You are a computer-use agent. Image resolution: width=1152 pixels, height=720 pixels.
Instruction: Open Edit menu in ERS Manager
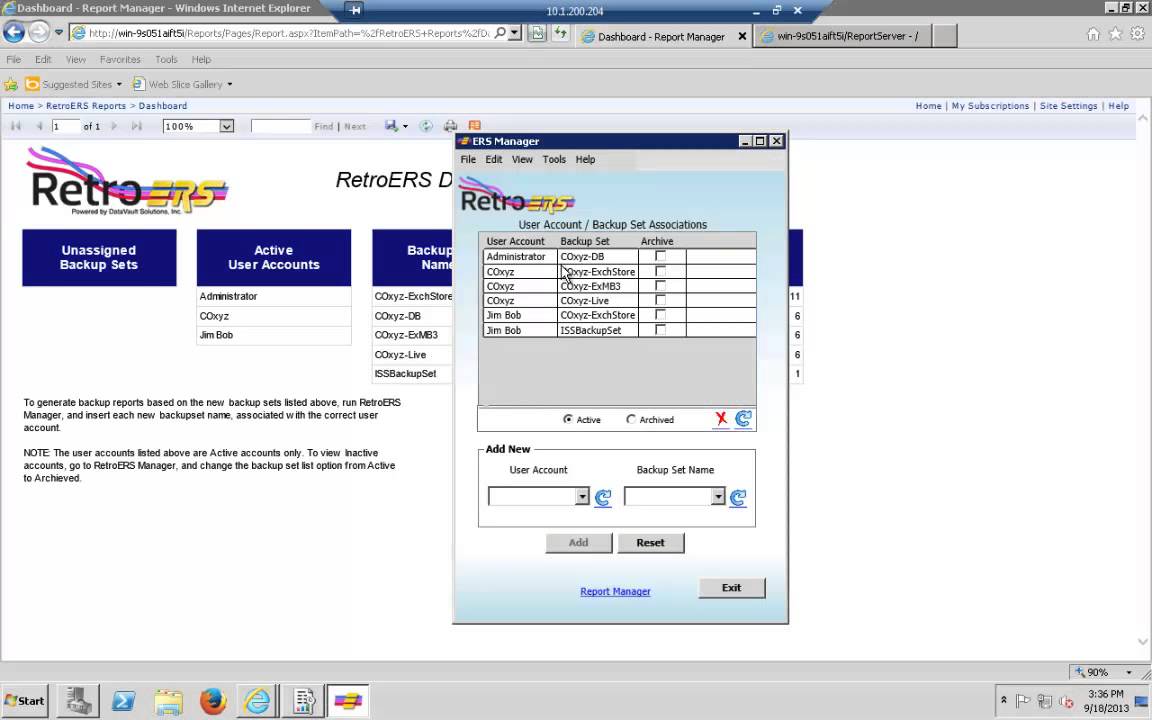click(x=494, y=159)
